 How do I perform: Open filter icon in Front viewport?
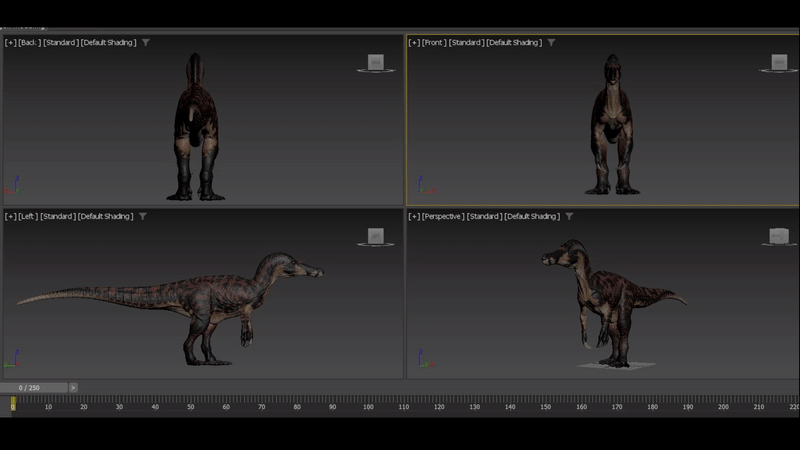tap(552, 42)
